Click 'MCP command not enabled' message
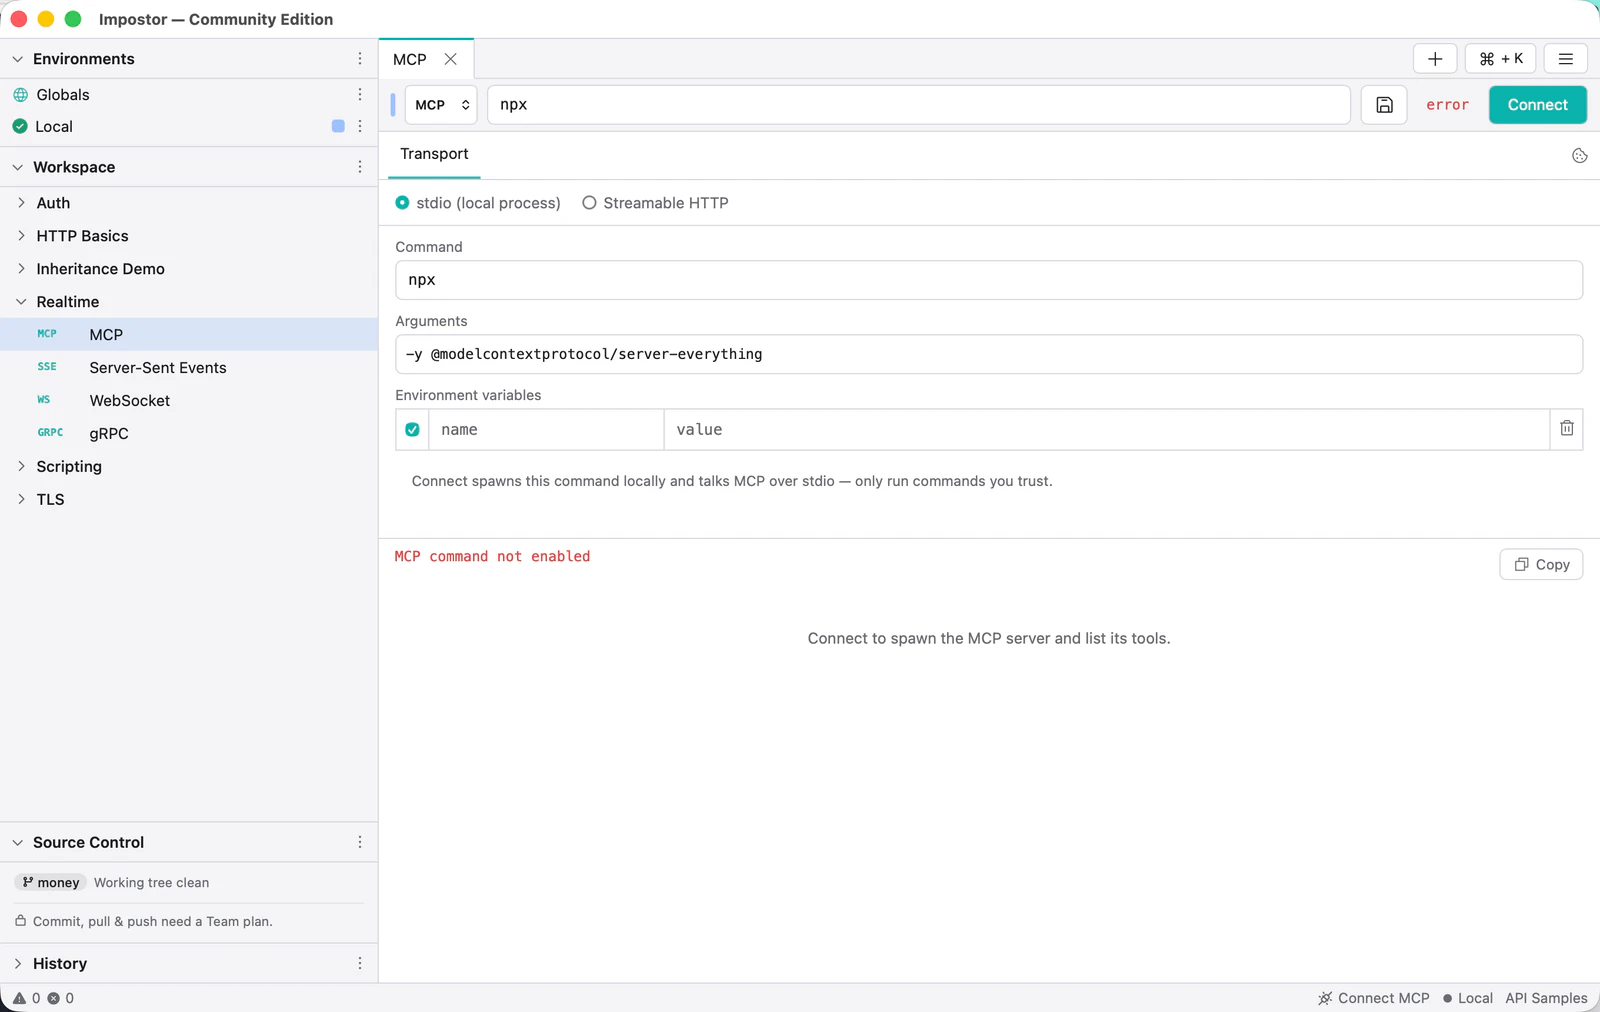 (492, 556)
